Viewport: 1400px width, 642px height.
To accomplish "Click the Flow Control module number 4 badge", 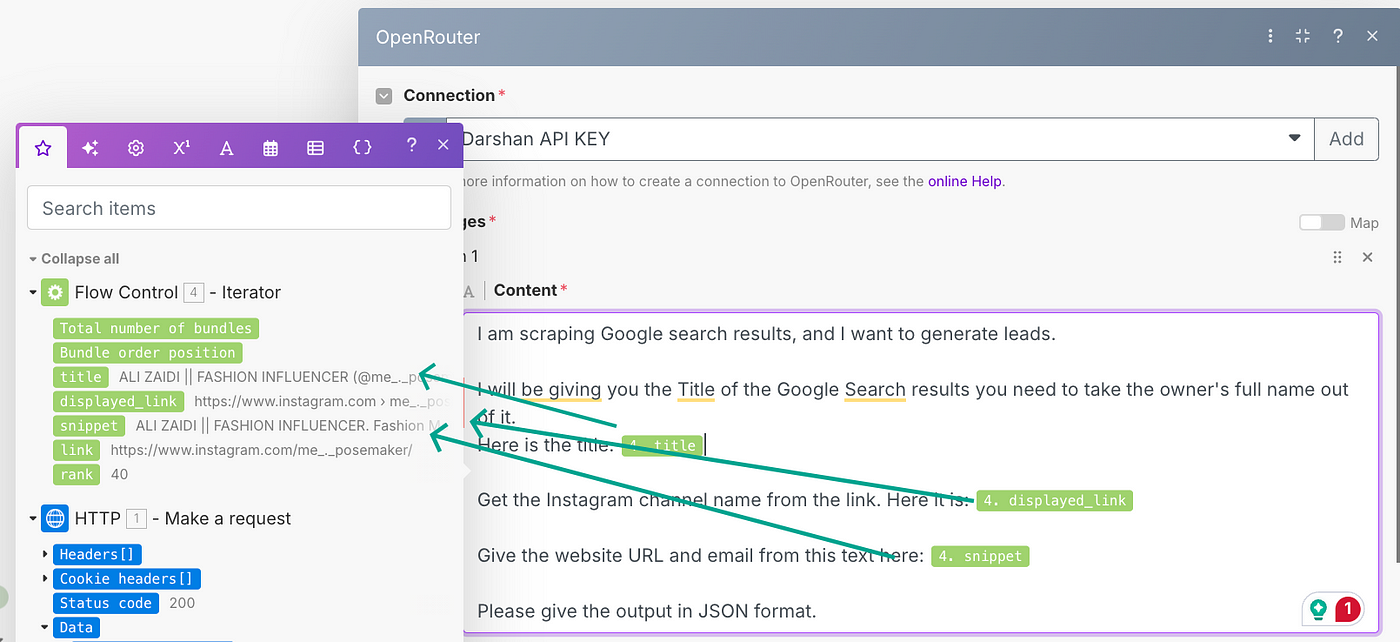I will 194,293.
